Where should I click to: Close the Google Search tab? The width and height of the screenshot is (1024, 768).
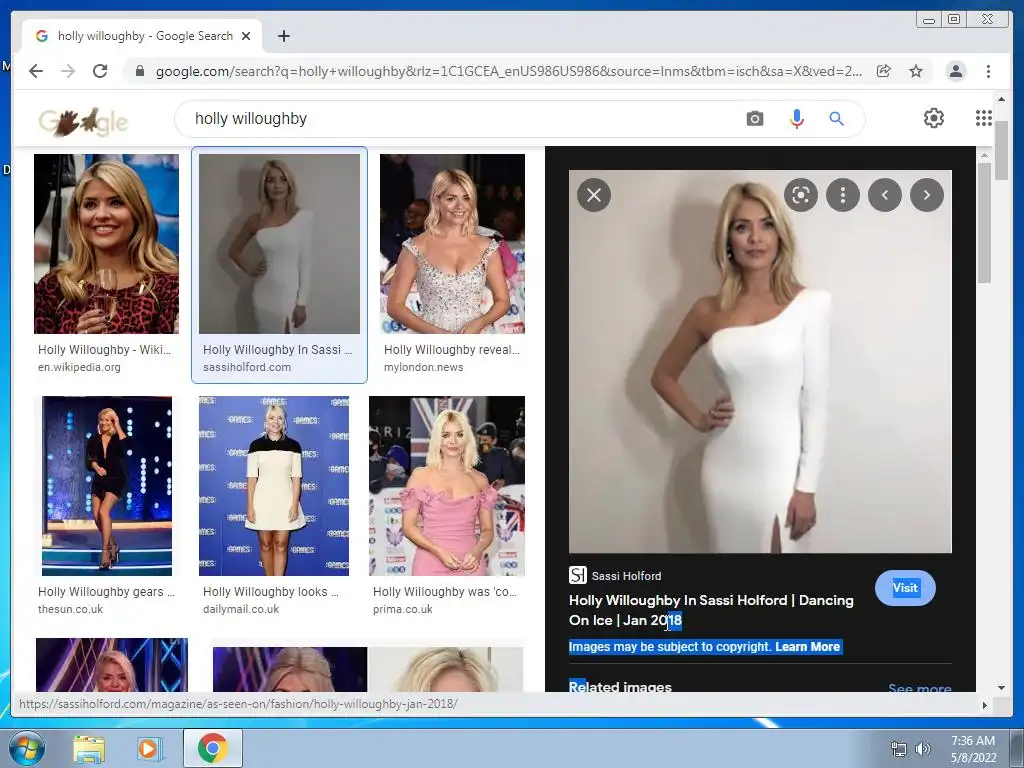[246, 36]
